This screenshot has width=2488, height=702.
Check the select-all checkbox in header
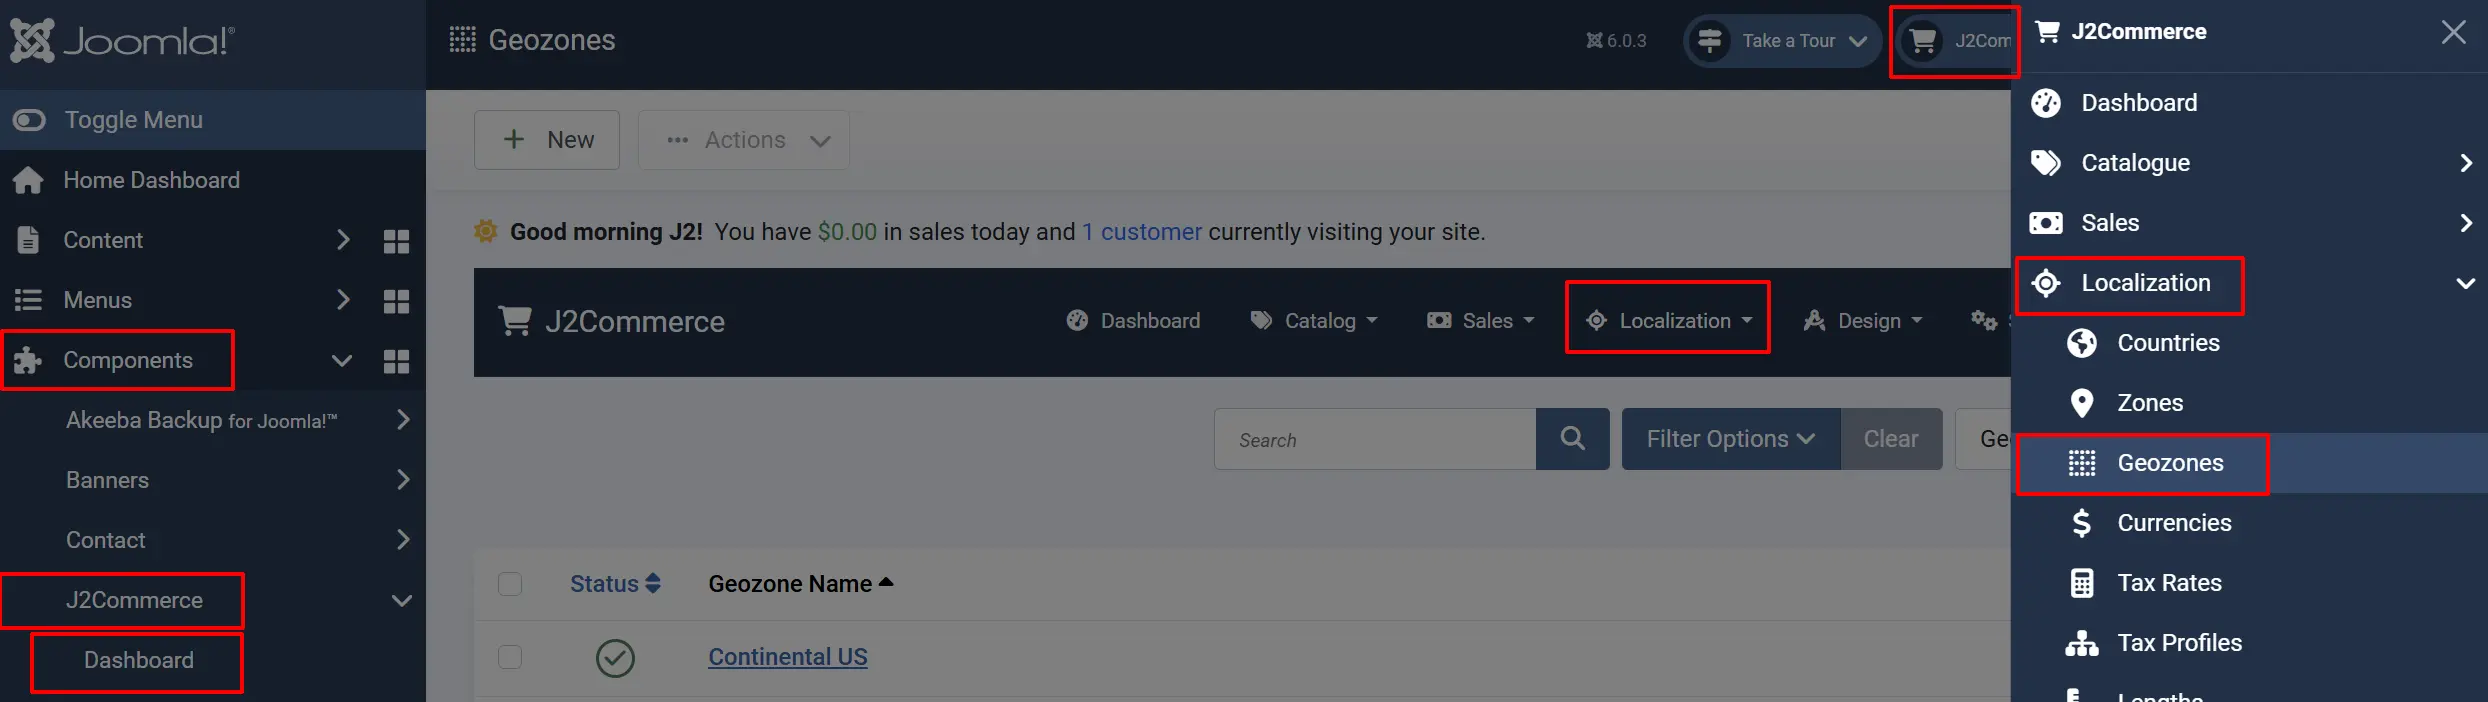(510, 584)
